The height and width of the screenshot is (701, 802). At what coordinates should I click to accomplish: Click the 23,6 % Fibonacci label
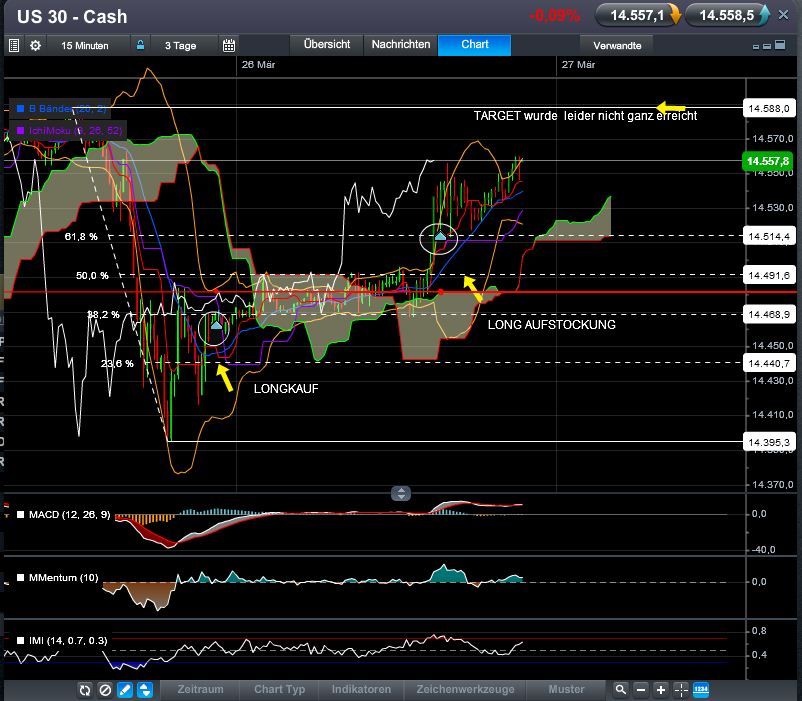[117, 364]
